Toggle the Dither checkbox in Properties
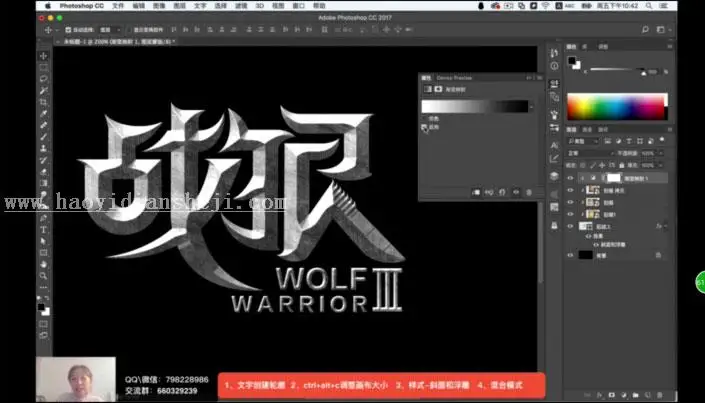Image resolution: width=705 pixels, height=403 pixels. [x=424, y=118]
